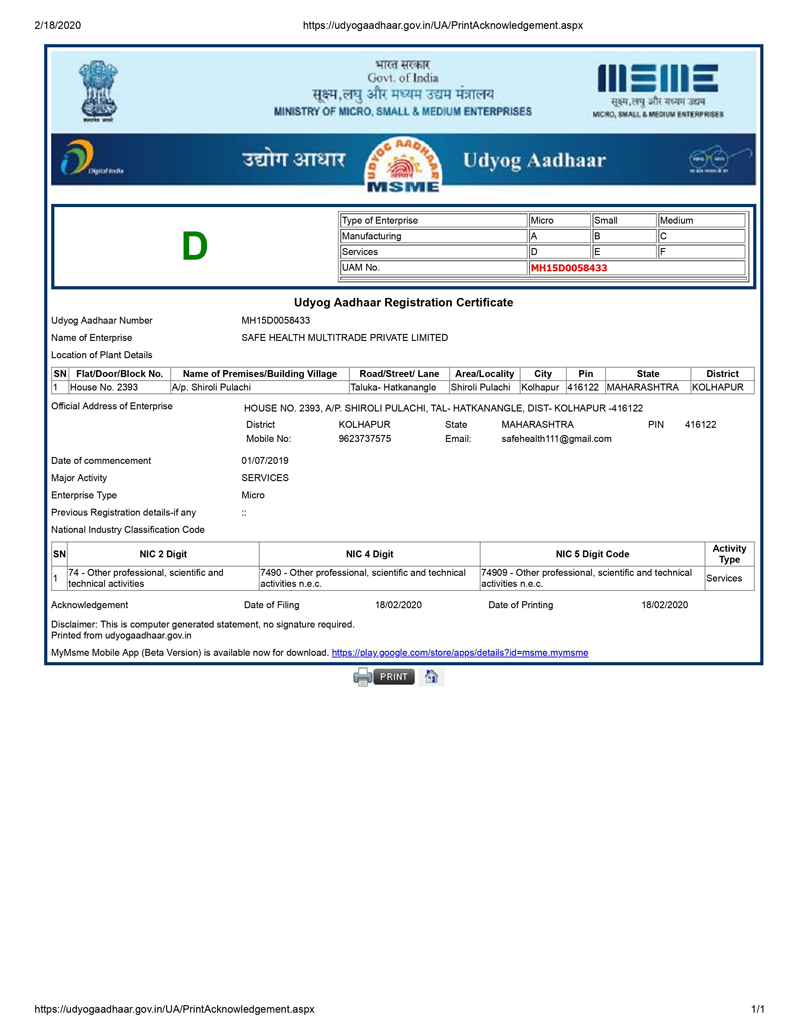The image size is (800, 1035).
Task: Click the MAHARASHTRA State cell in plant table
Action: tap(648, 387)
